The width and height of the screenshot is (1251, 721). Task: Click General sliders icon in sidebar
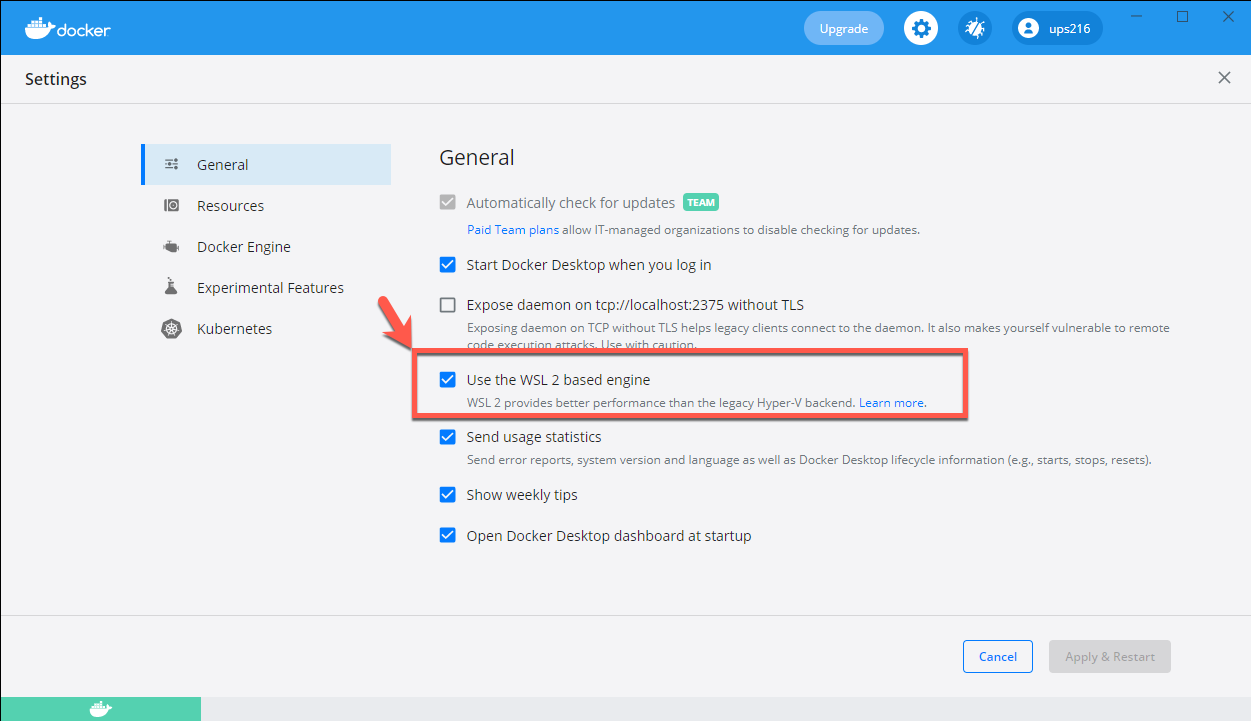tap(172, 165)
